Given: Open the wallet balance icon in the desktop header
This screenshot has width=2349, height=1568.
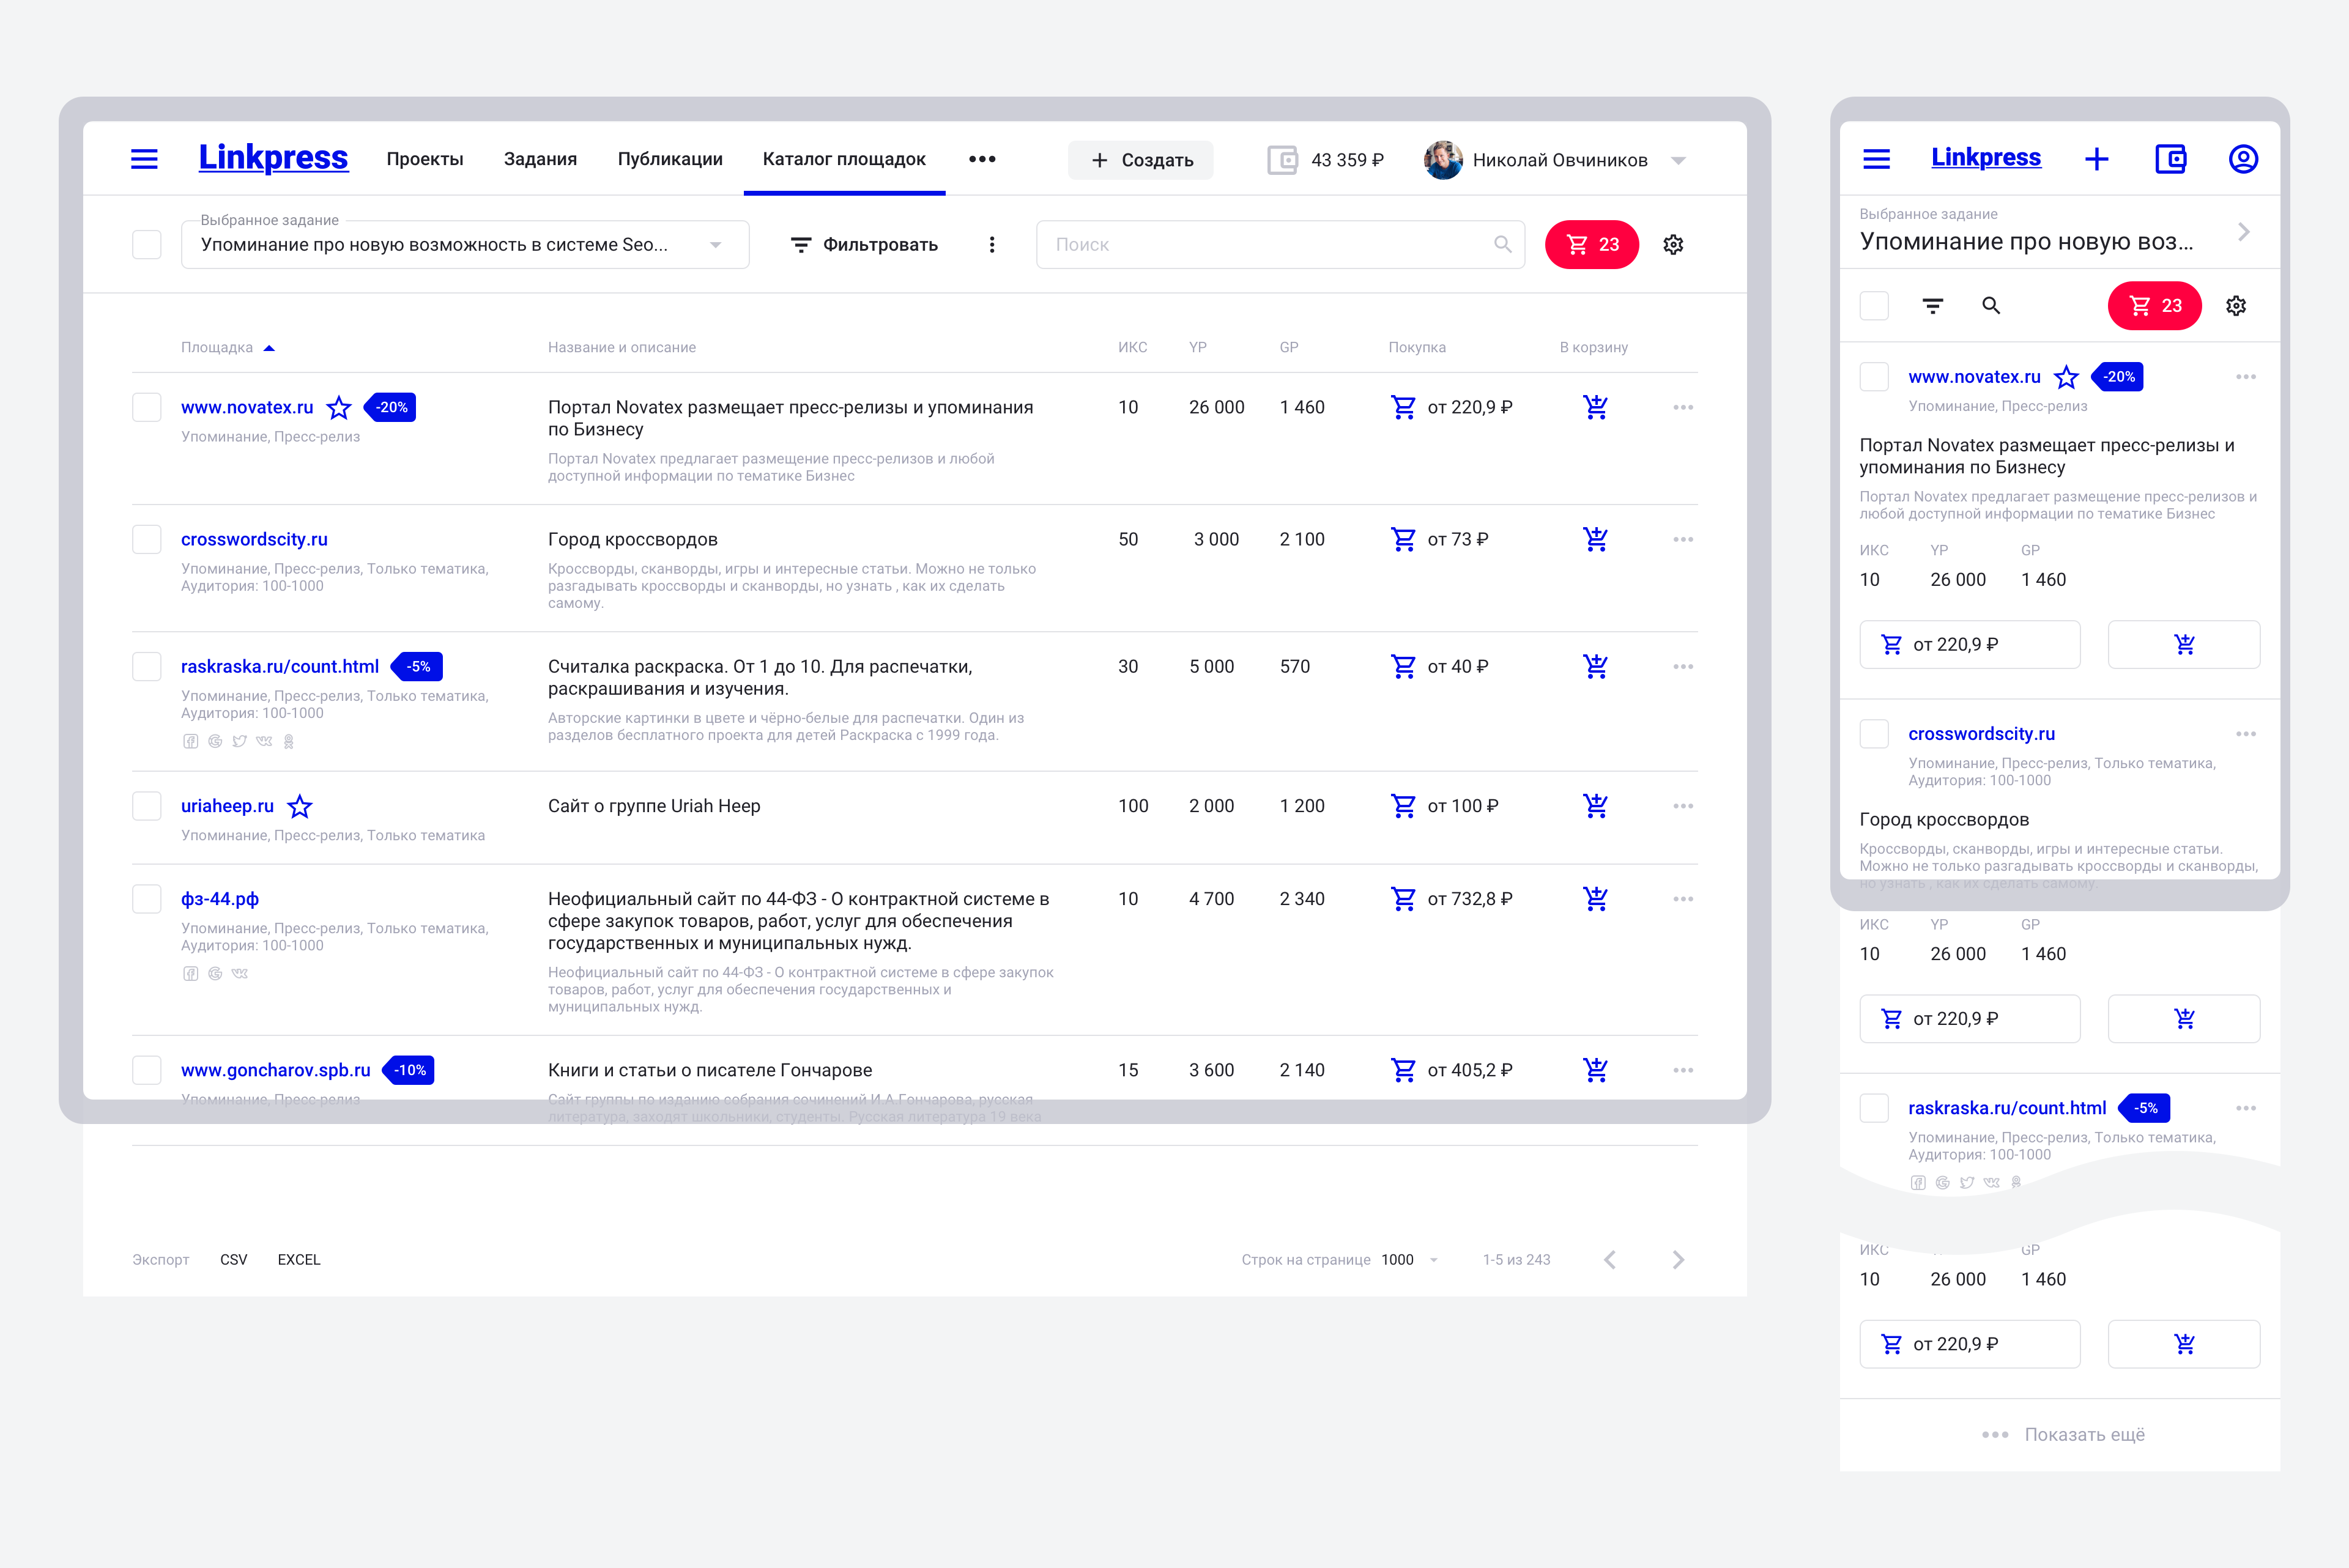Looking at the screenshot, I should pos(1282,160).
